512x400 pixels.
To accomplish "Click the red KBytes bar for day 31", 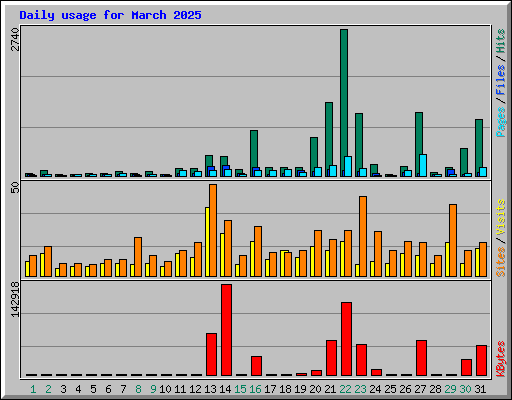I will pyautogui.click(x=482, y=361).
